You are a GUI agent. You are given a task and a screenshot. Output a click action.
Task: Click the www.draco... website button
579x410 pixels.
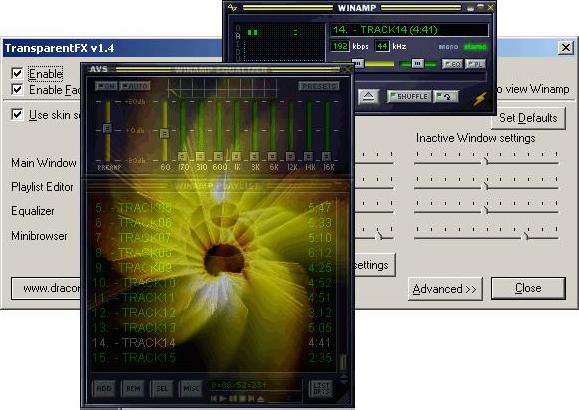click(47, 288)
